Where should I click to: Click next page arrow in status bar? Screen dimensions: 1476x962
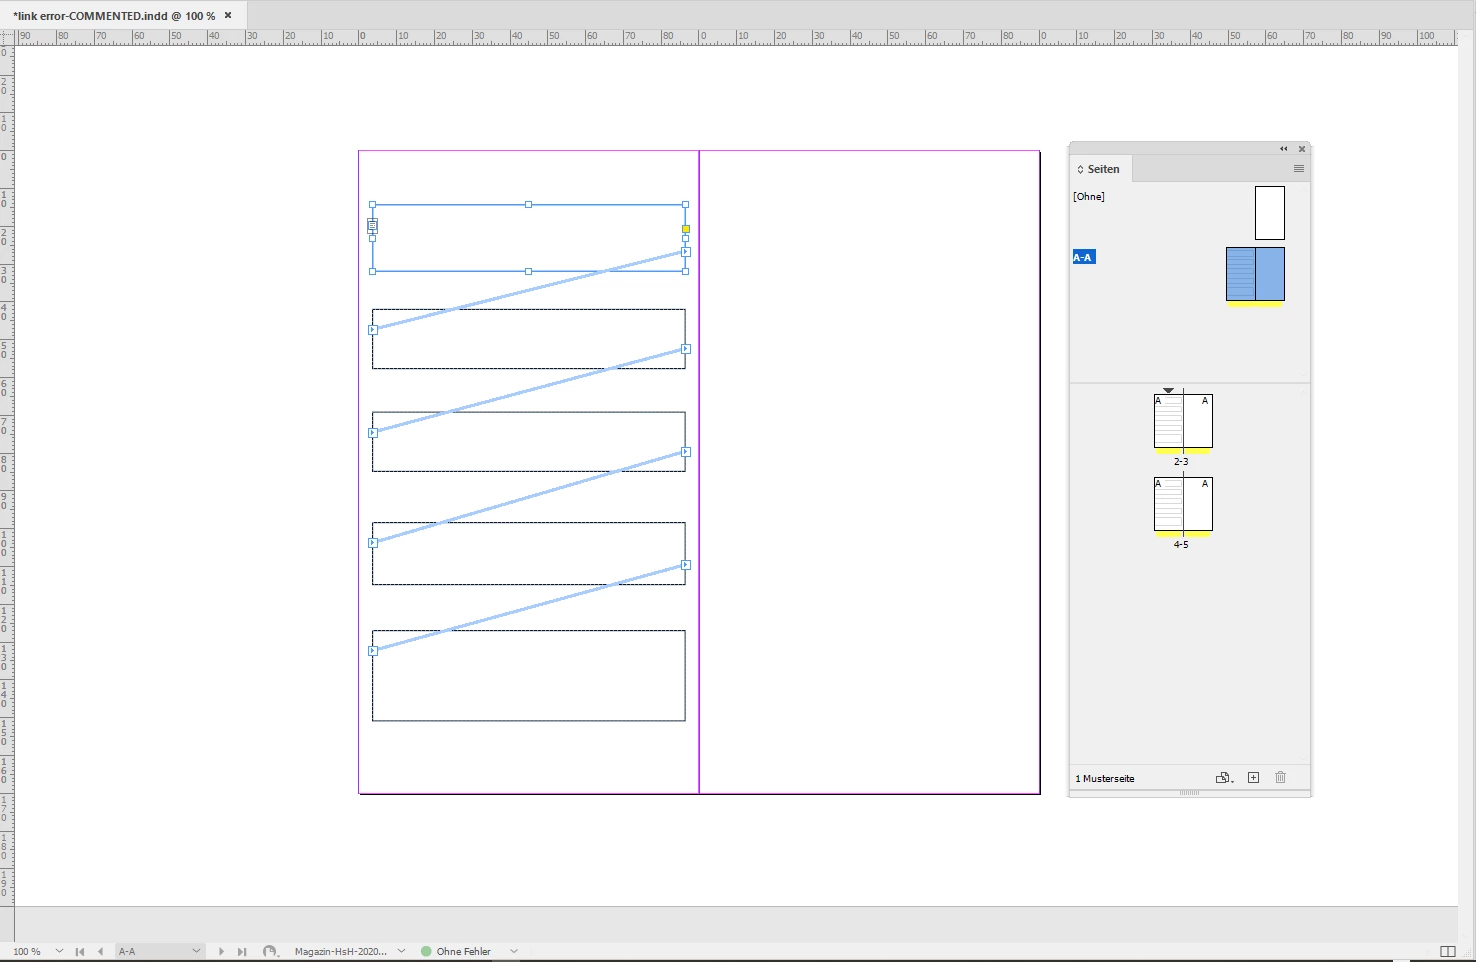point(221,951)
